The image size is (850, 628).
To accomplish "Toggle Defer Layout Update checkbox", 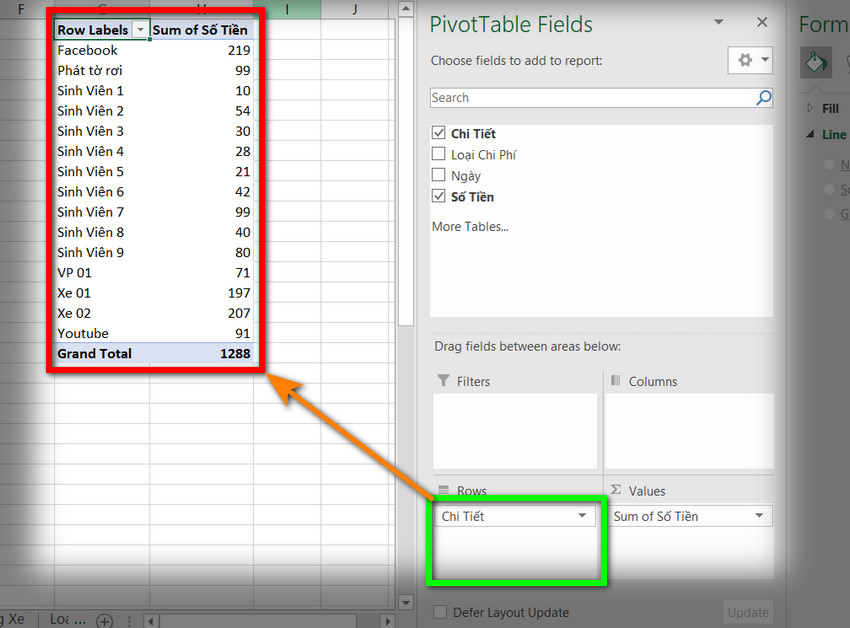I will [440, 612].
